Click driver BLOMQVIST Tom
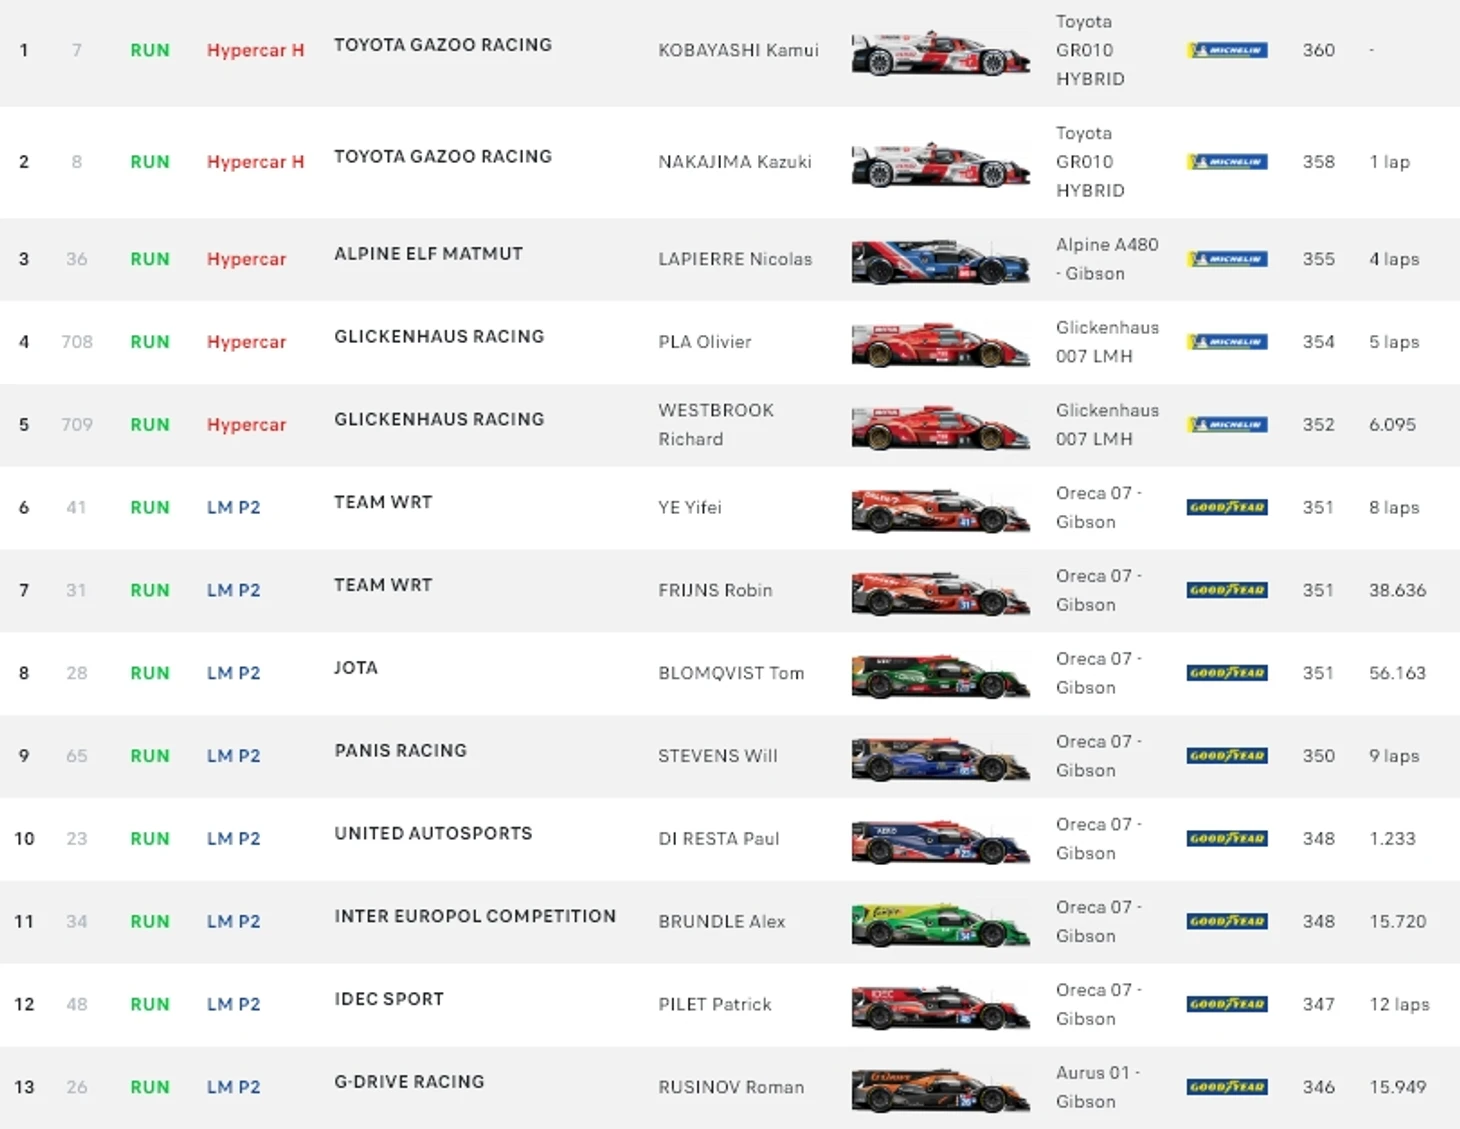The width and height of the screenshot is (1460, 1129). (x=731, y=673)
